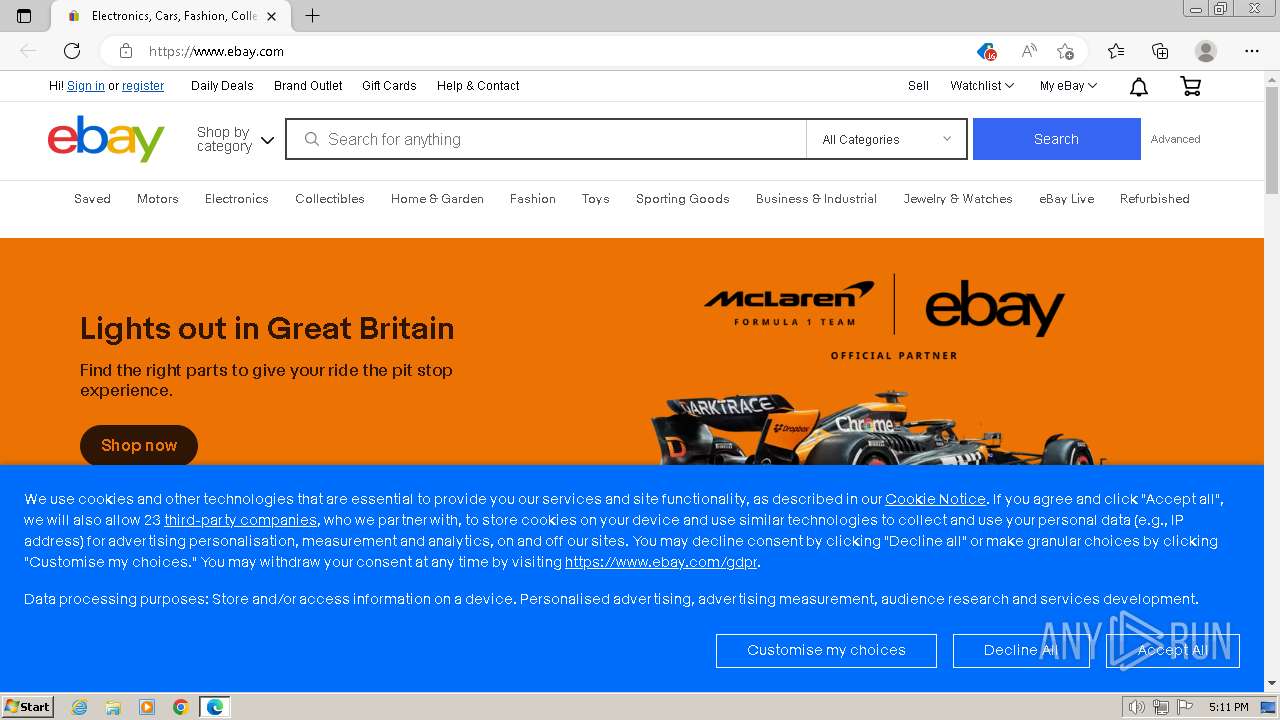Screen dimensions: 1280x720
Task: Select the Fashion category
Action: pos(533,199)
